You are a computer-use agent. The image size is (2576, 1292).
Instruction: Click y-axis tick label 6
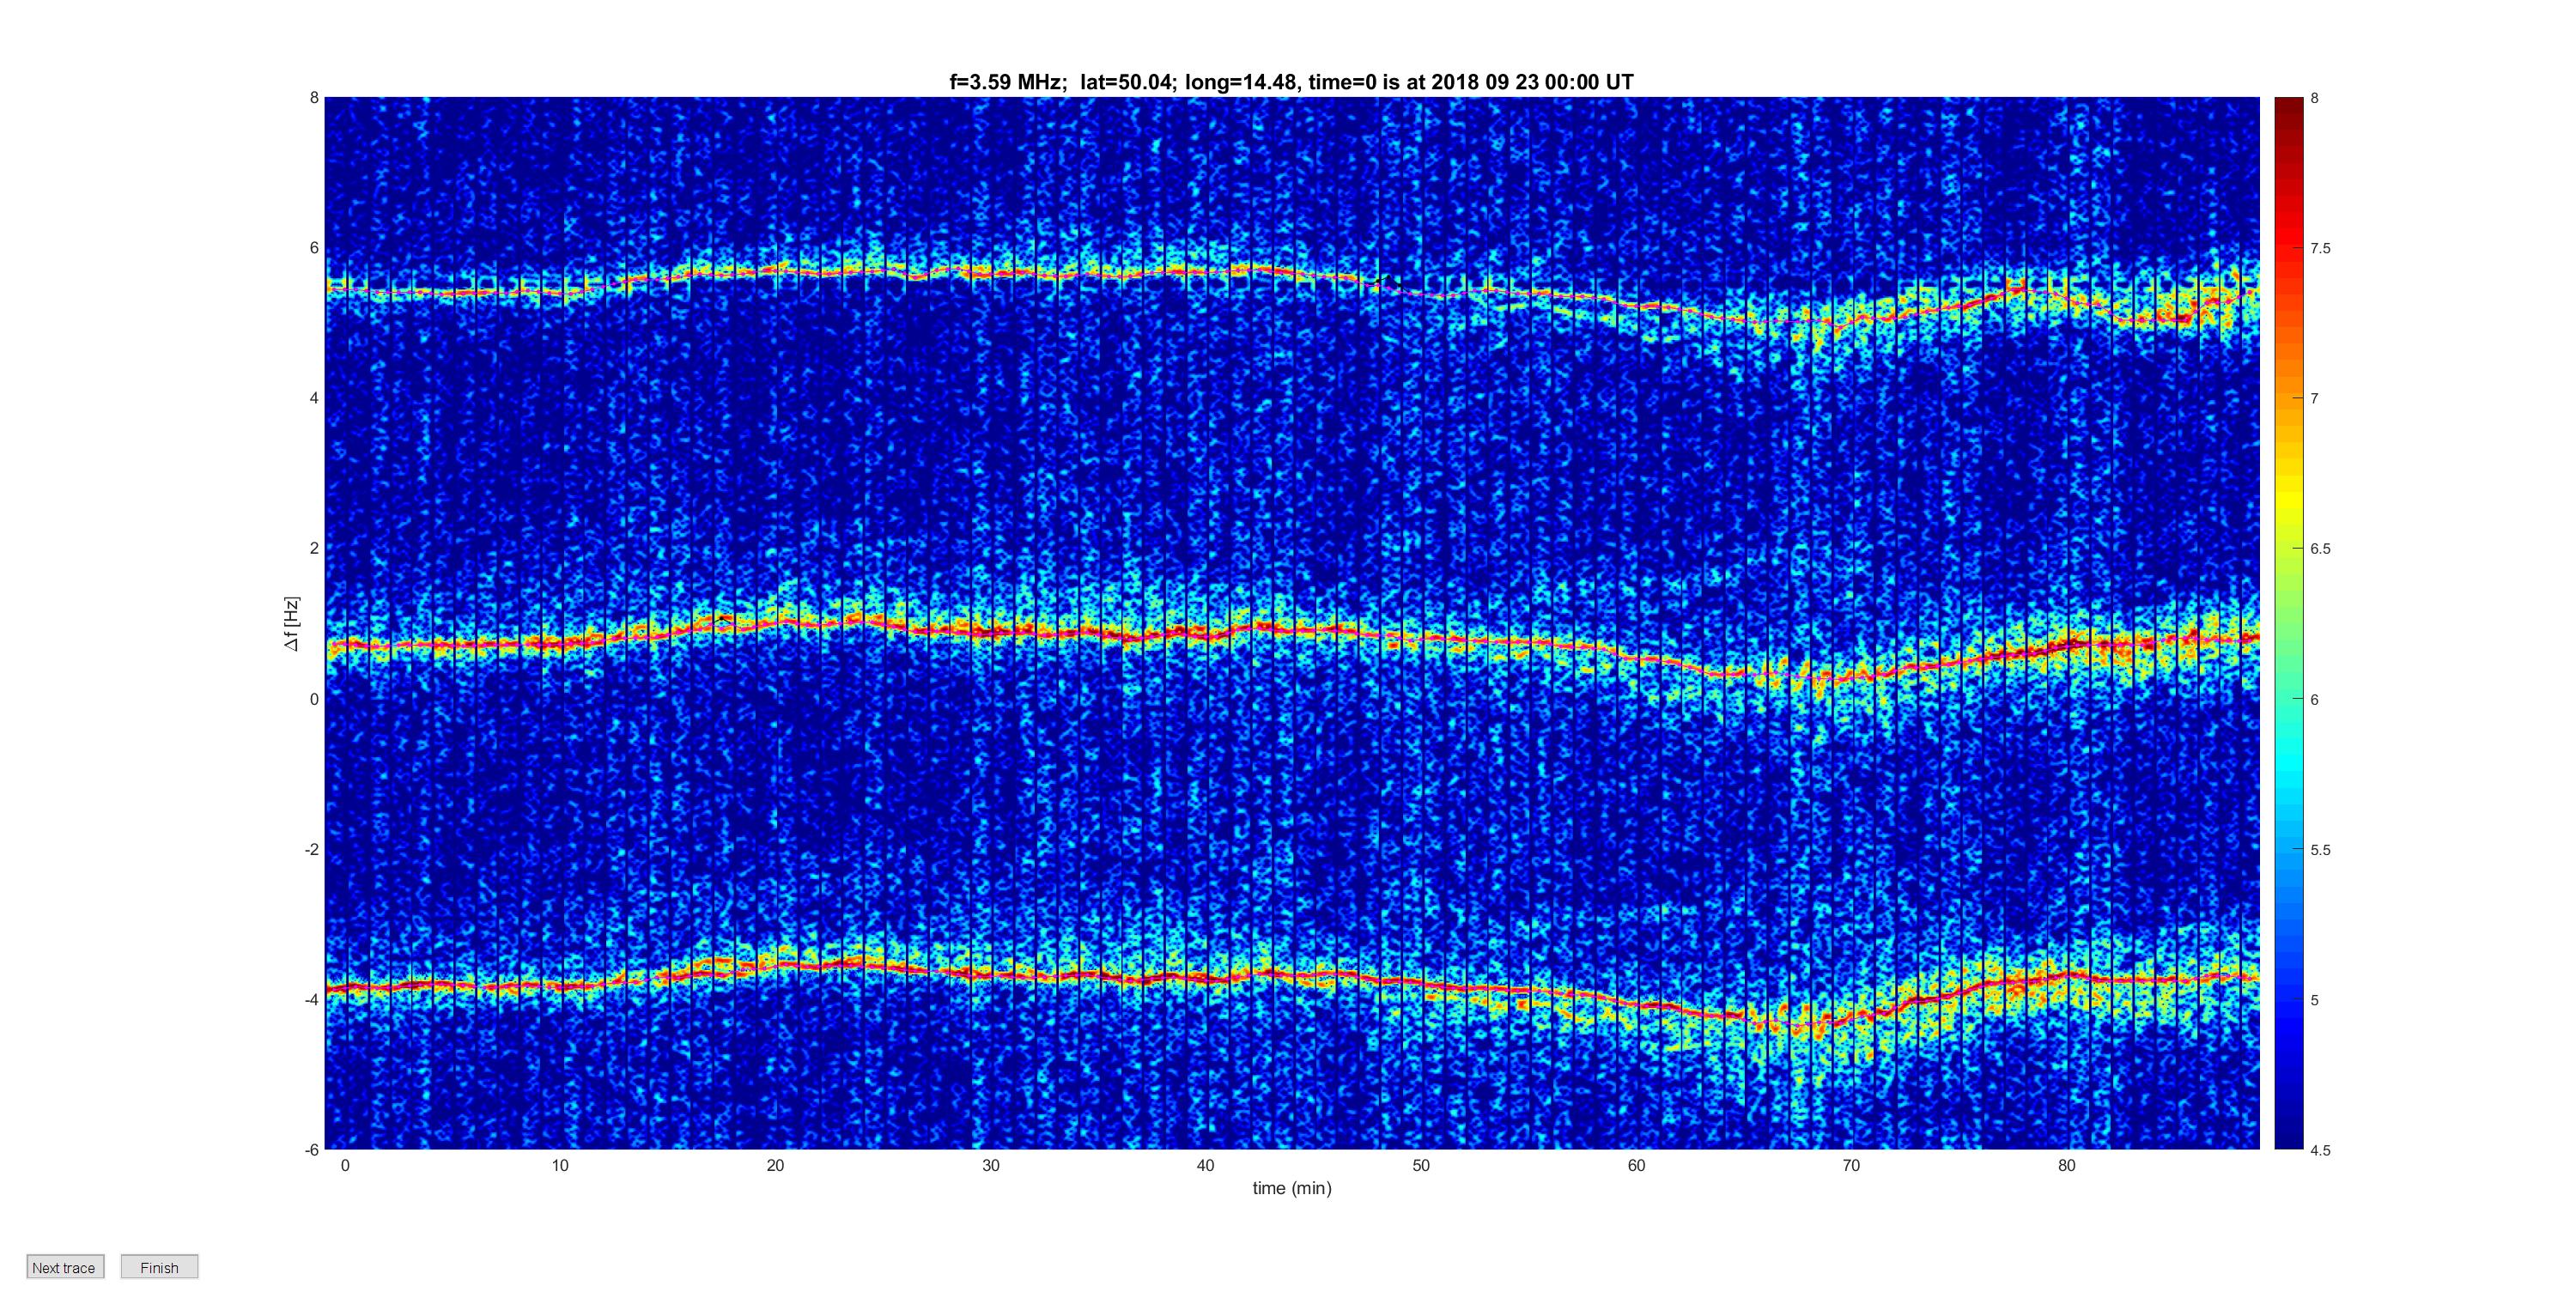314,248
